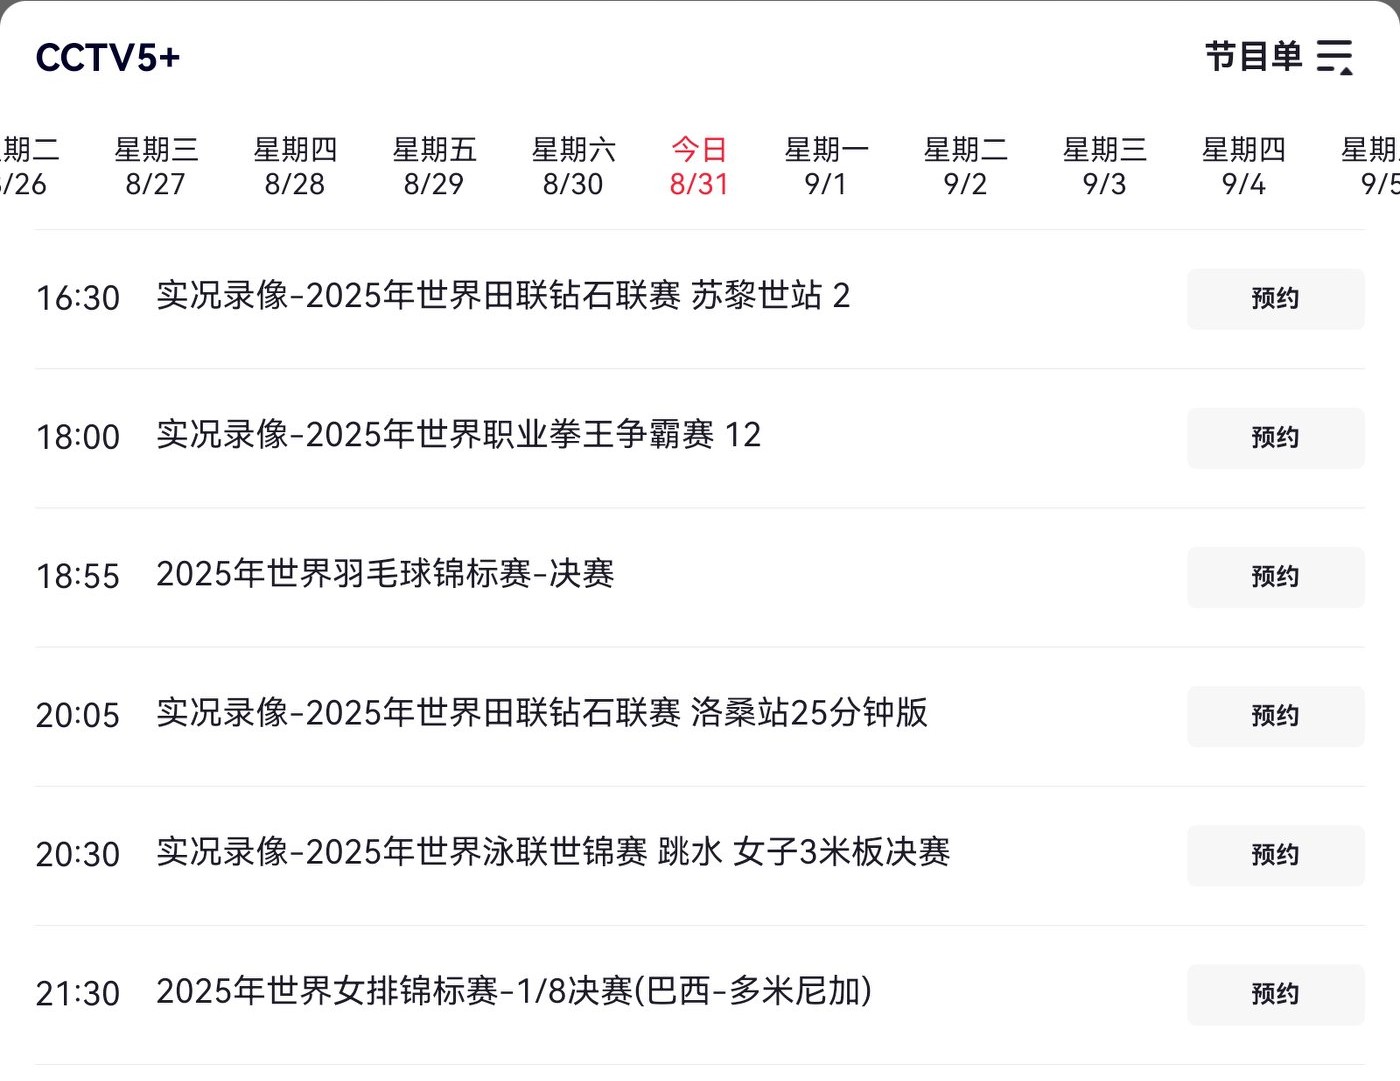Image resolution: width=1400 pixels, height=1081 pixels.
Task: Select the 星期三 8/27 date tab
Action: [156, 167]
